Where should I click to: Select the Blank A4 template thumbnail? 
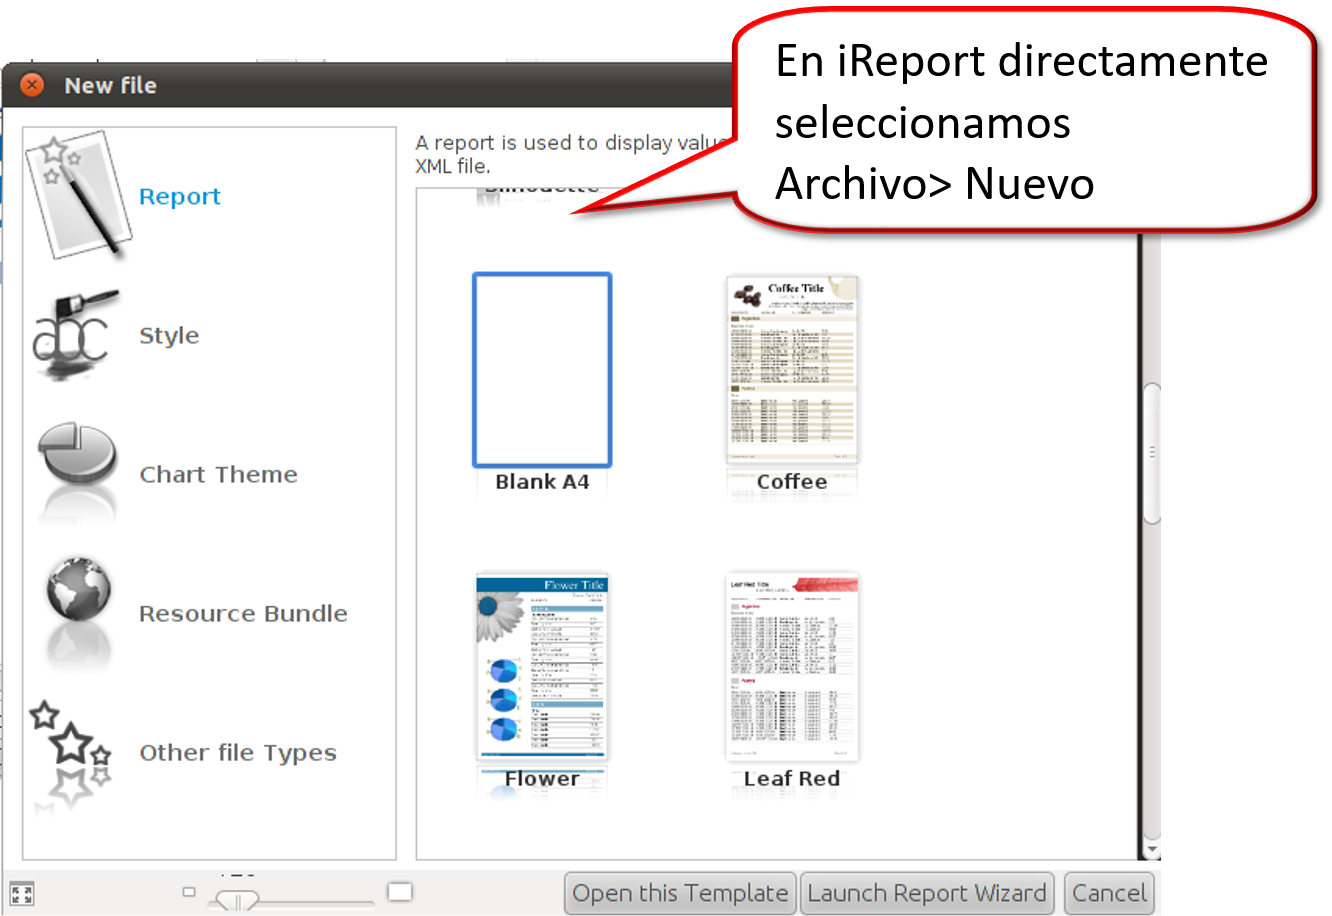(x=542, y=369)
